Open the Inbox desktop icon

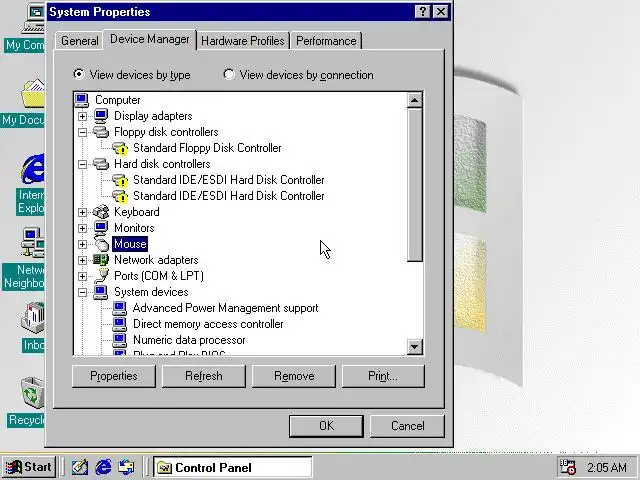(33, 318)
